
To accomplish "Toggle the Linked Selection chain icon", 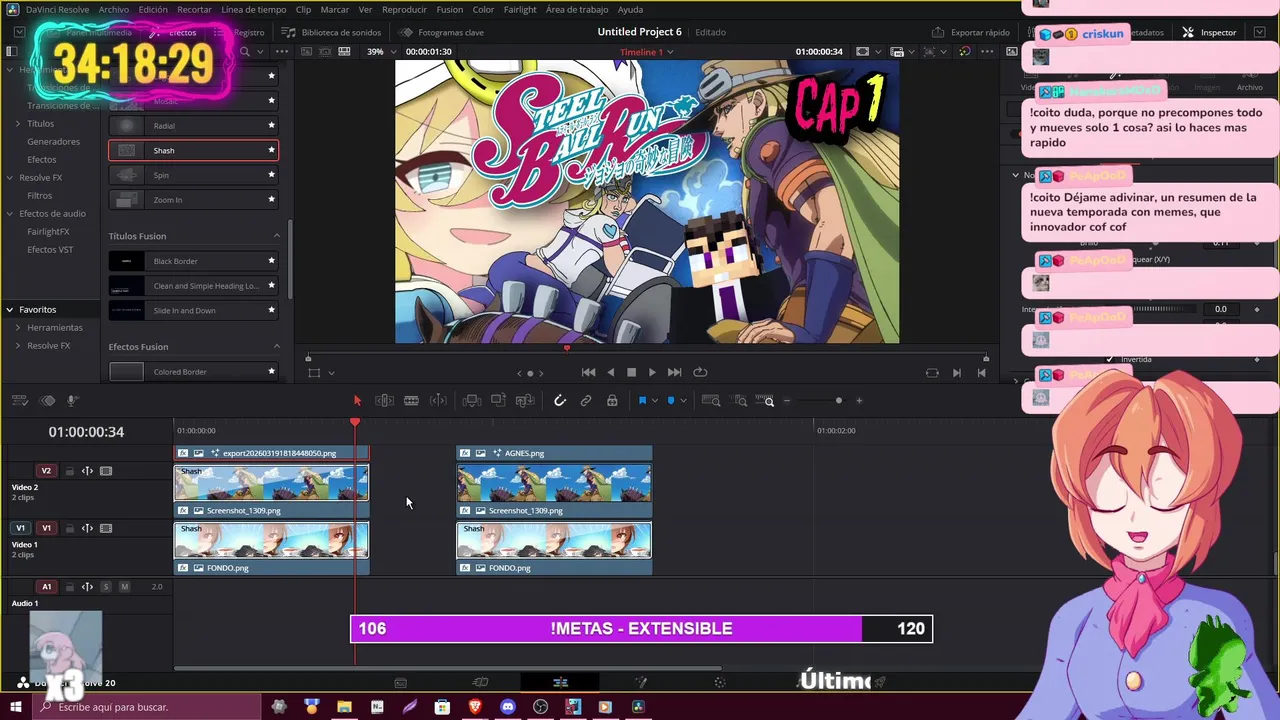I will point(586,400).
